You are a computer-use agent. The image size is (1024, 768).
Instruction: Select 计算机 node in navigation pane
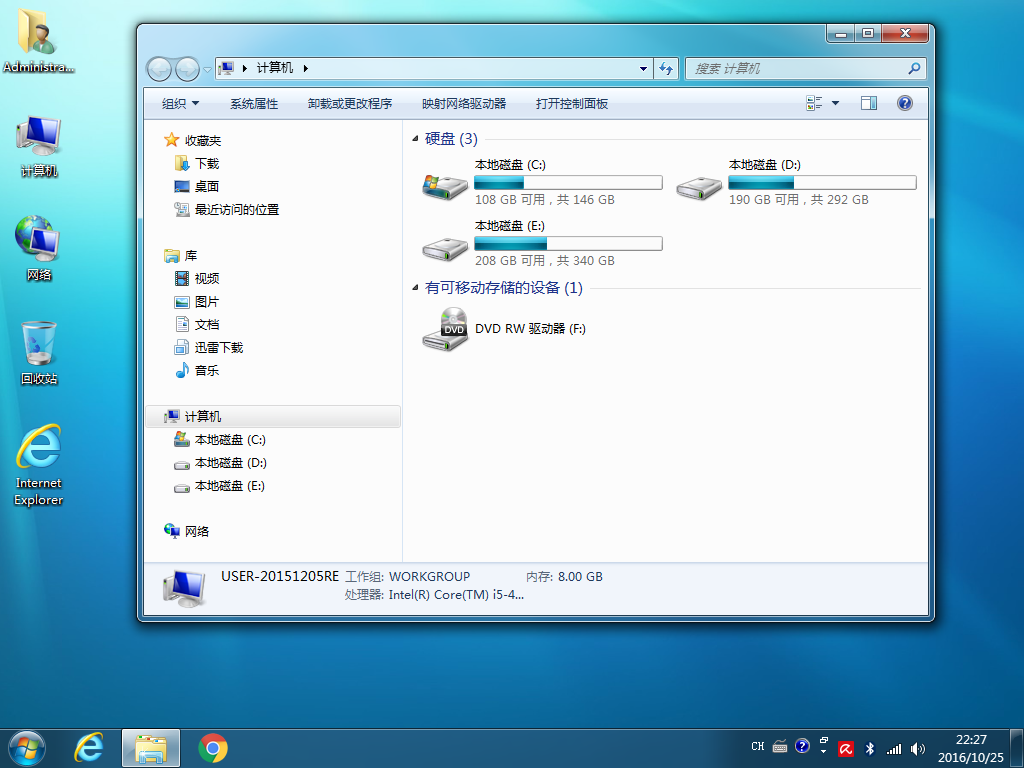point(273,416)
